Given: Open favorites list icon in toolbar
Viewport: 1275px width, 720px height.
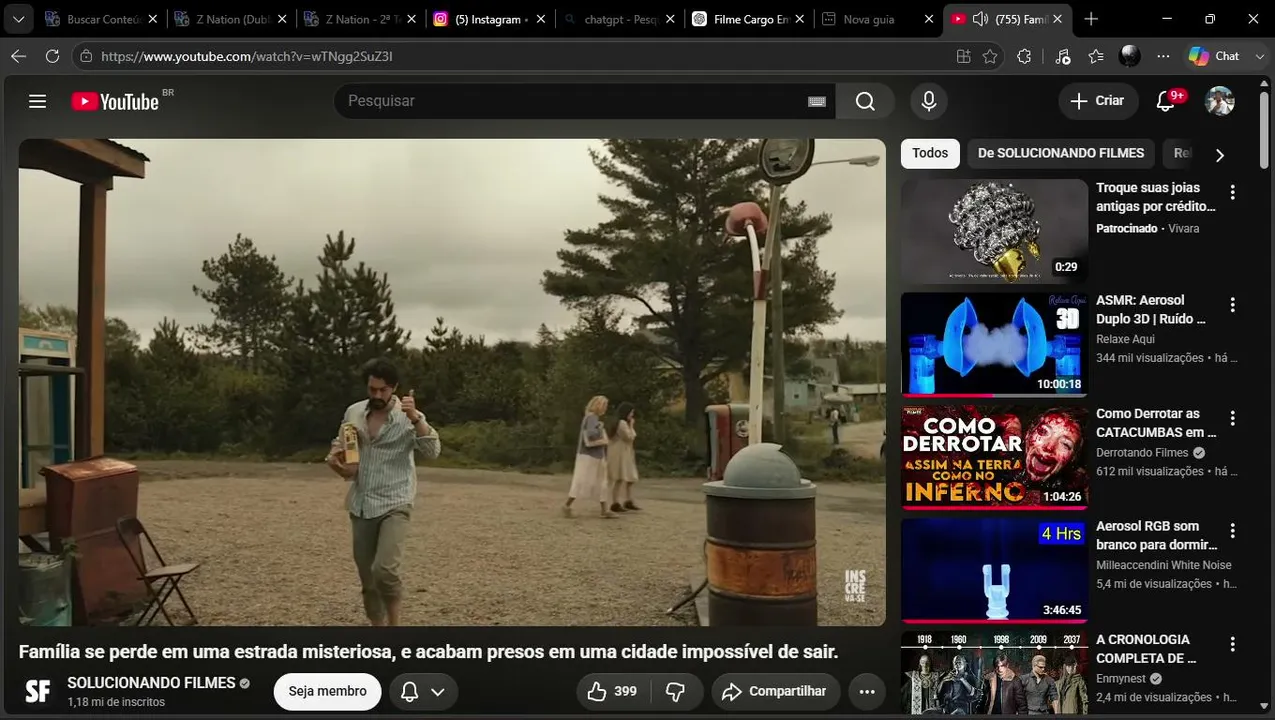Looking at the screenshot, I should (x=1096, y=56).
